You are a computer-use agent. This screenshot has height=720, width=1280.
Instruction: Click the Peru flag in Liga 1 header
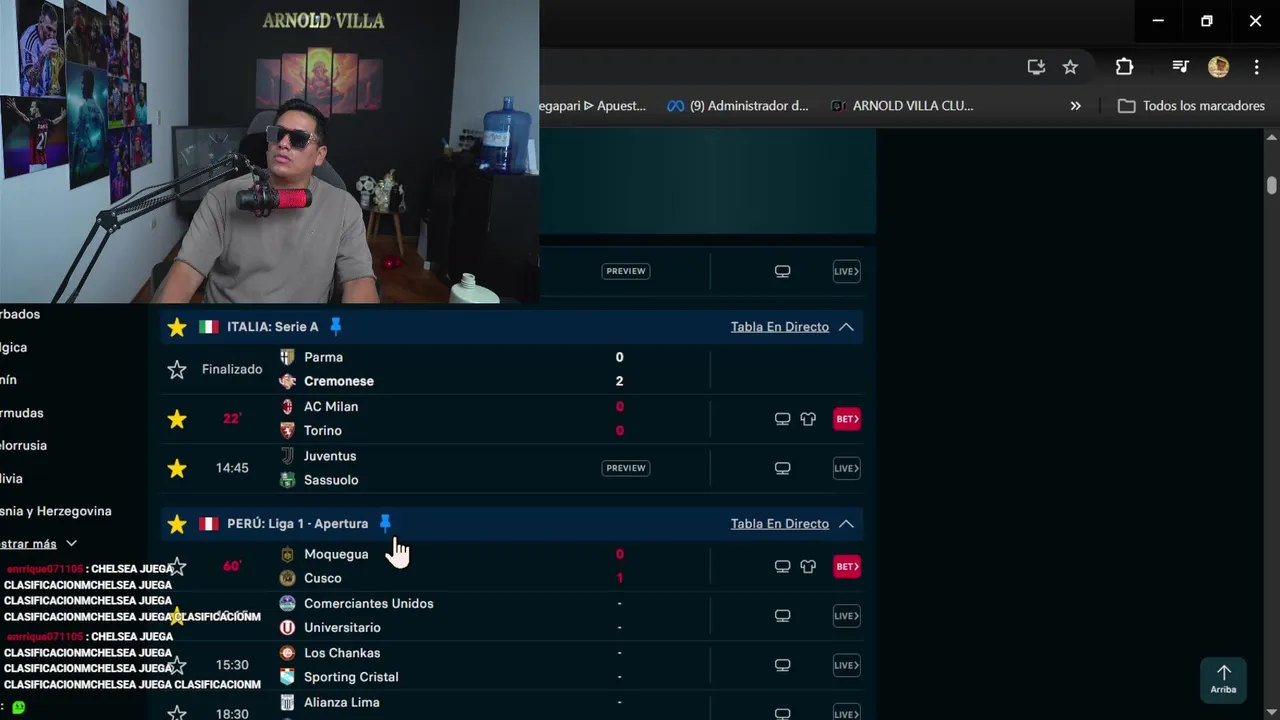pos(208,524)
